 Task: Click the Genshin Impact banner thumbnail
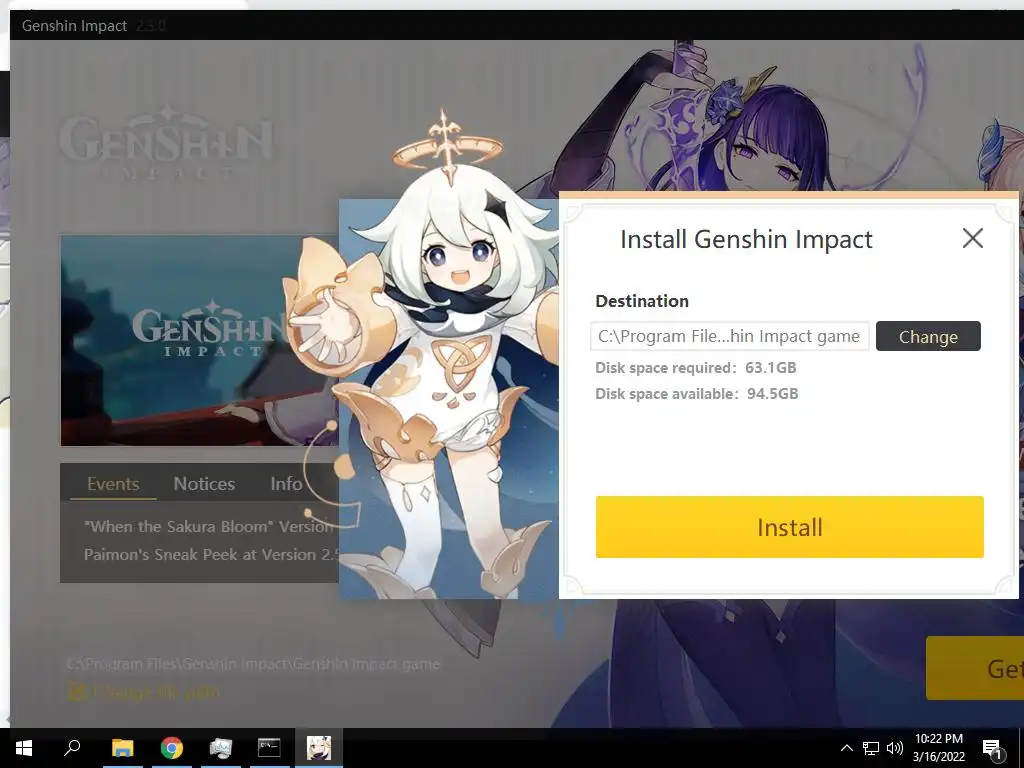(200, 340)
